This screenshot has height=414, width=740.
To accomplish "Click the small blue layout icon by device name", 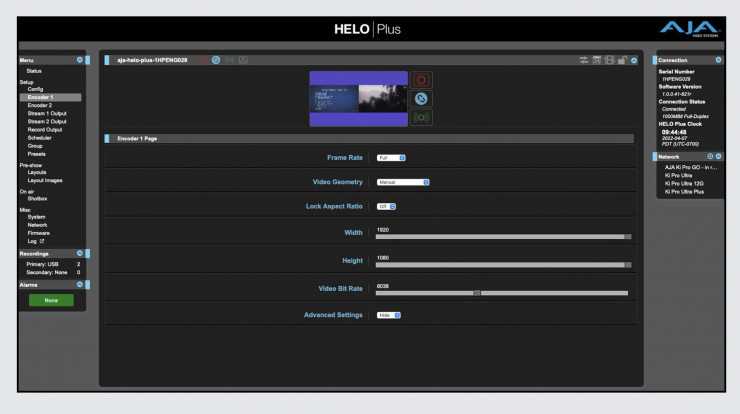I will [x=215, y=61].
